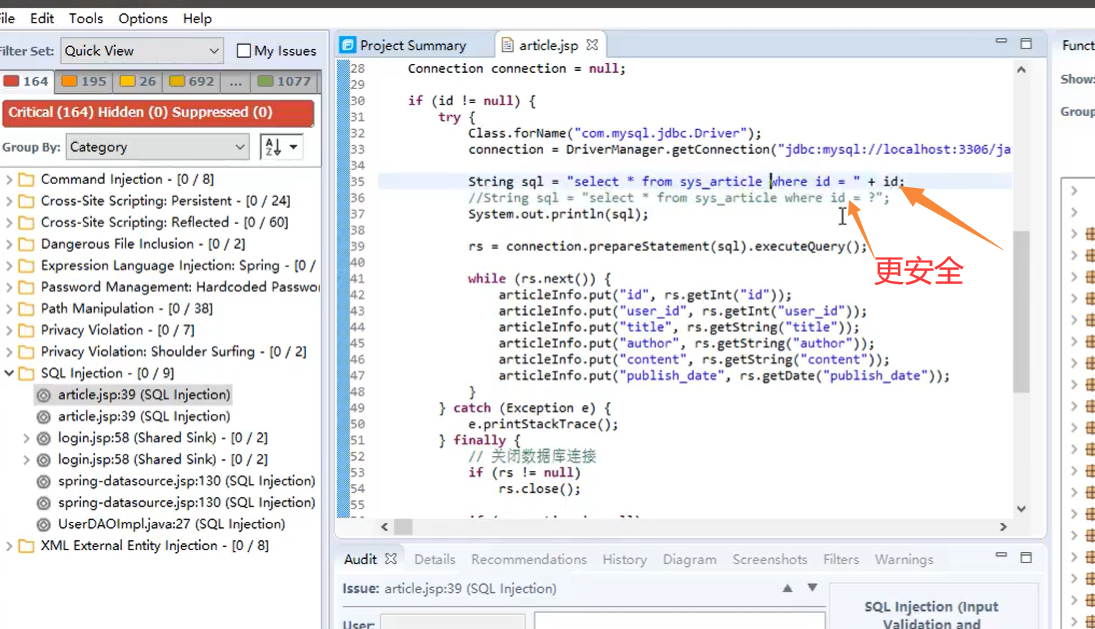Screen dimensions: 1095x629
Task: Expand the Command Injection folder
Action: (9, 179)
